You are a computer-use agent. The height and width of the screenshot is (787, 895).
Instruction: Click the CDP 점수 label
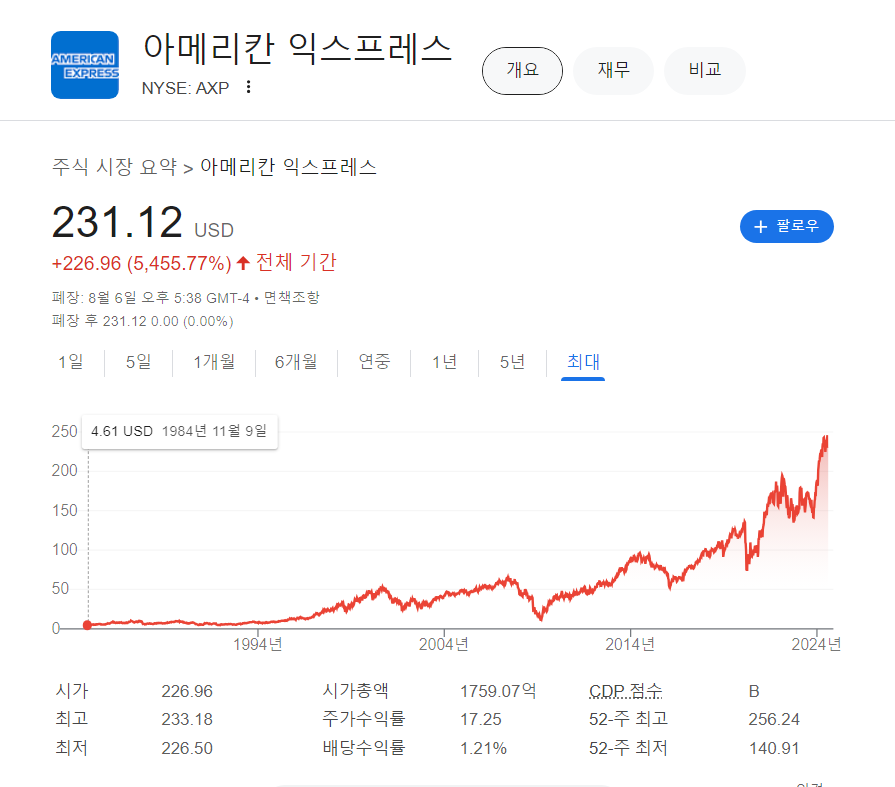626,691
